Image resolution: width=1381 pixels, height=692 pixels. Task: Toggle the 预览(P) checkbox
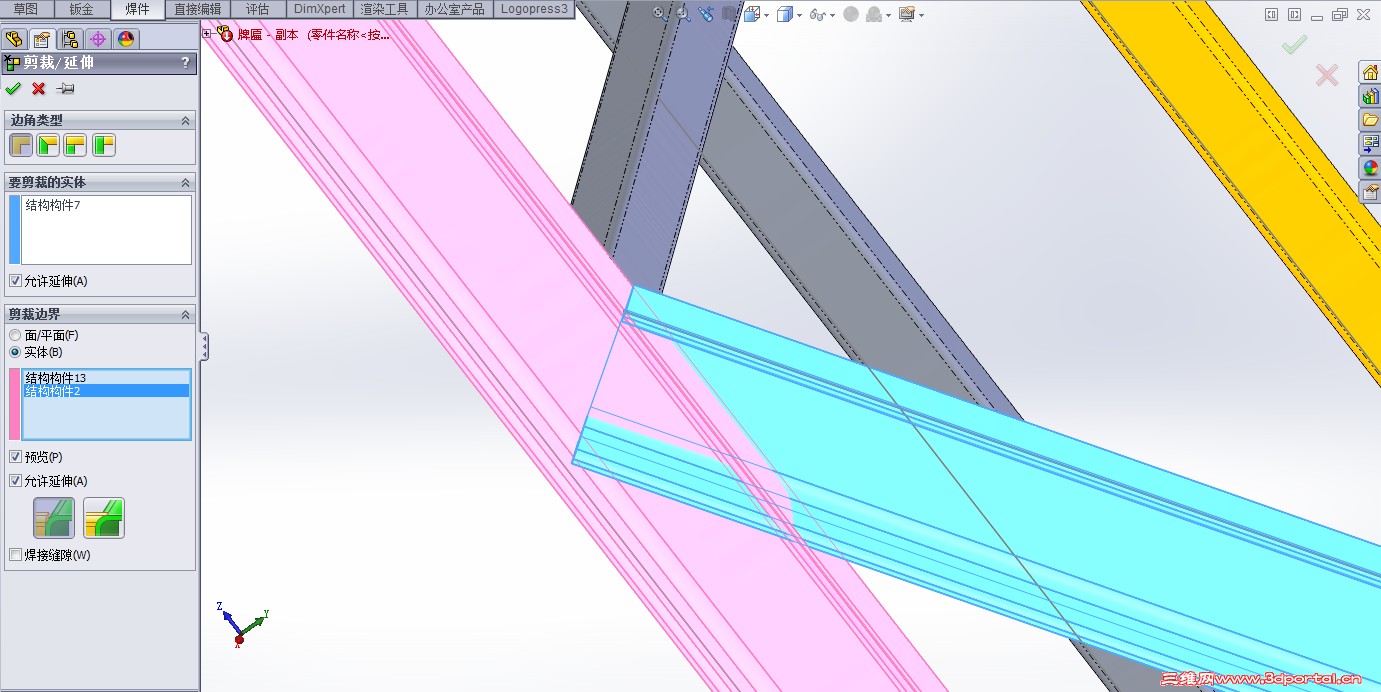(14, 457)
